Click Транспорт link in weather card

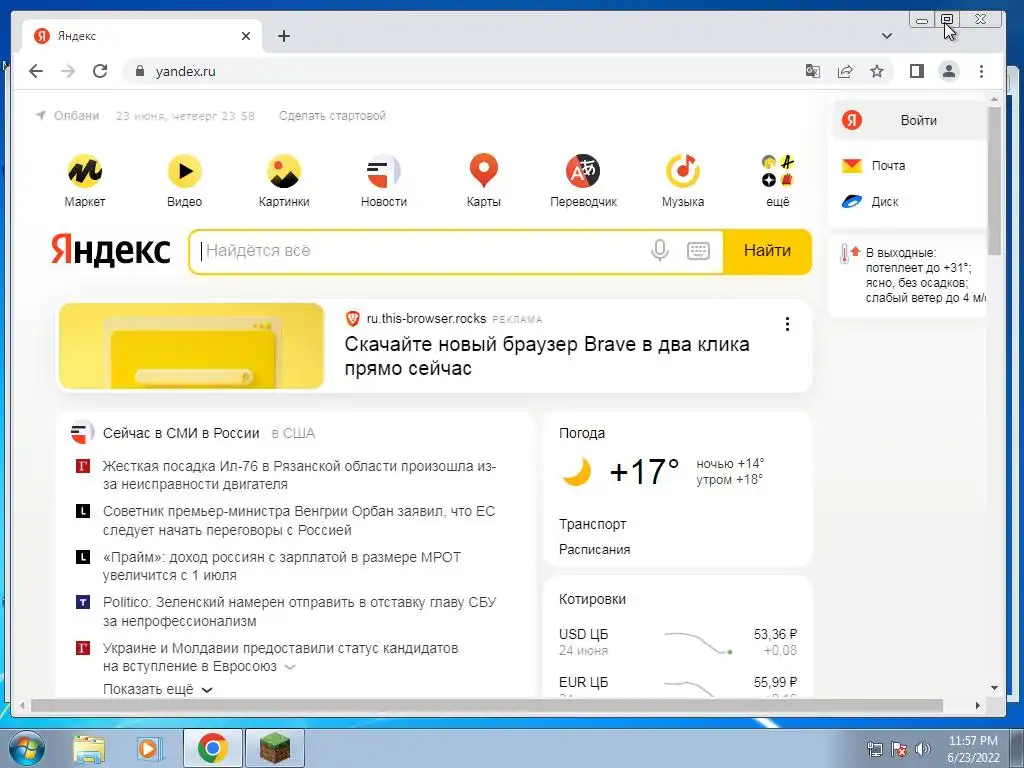pyautogui.click(x=592, y=524)
